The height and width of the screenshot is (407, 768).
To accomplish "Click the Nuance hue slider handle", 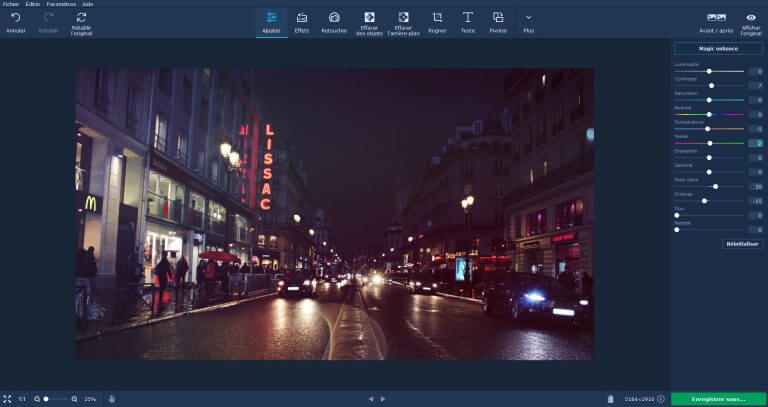I will click(x=709, y=115).
